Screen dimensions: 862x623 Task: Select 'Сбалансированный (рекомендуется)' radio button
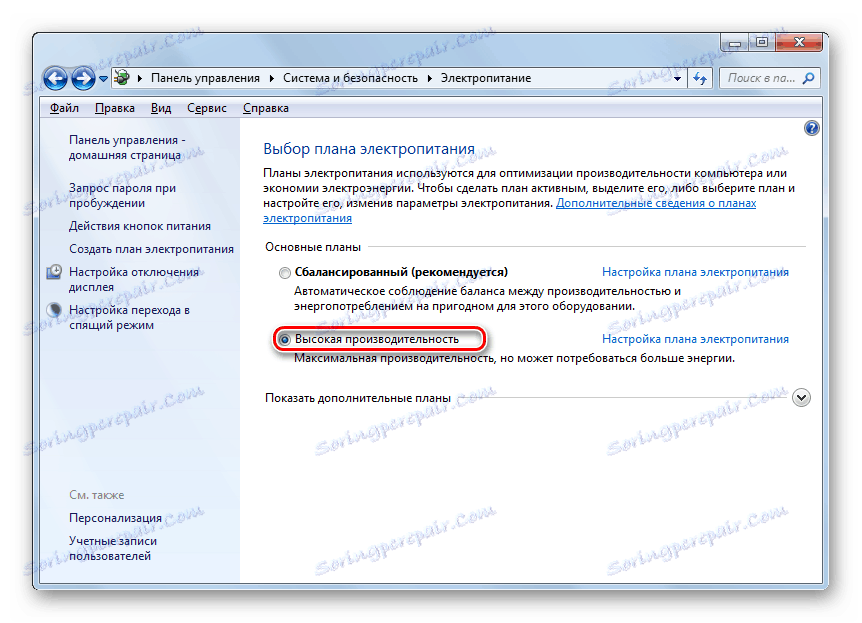pos(284,273)
